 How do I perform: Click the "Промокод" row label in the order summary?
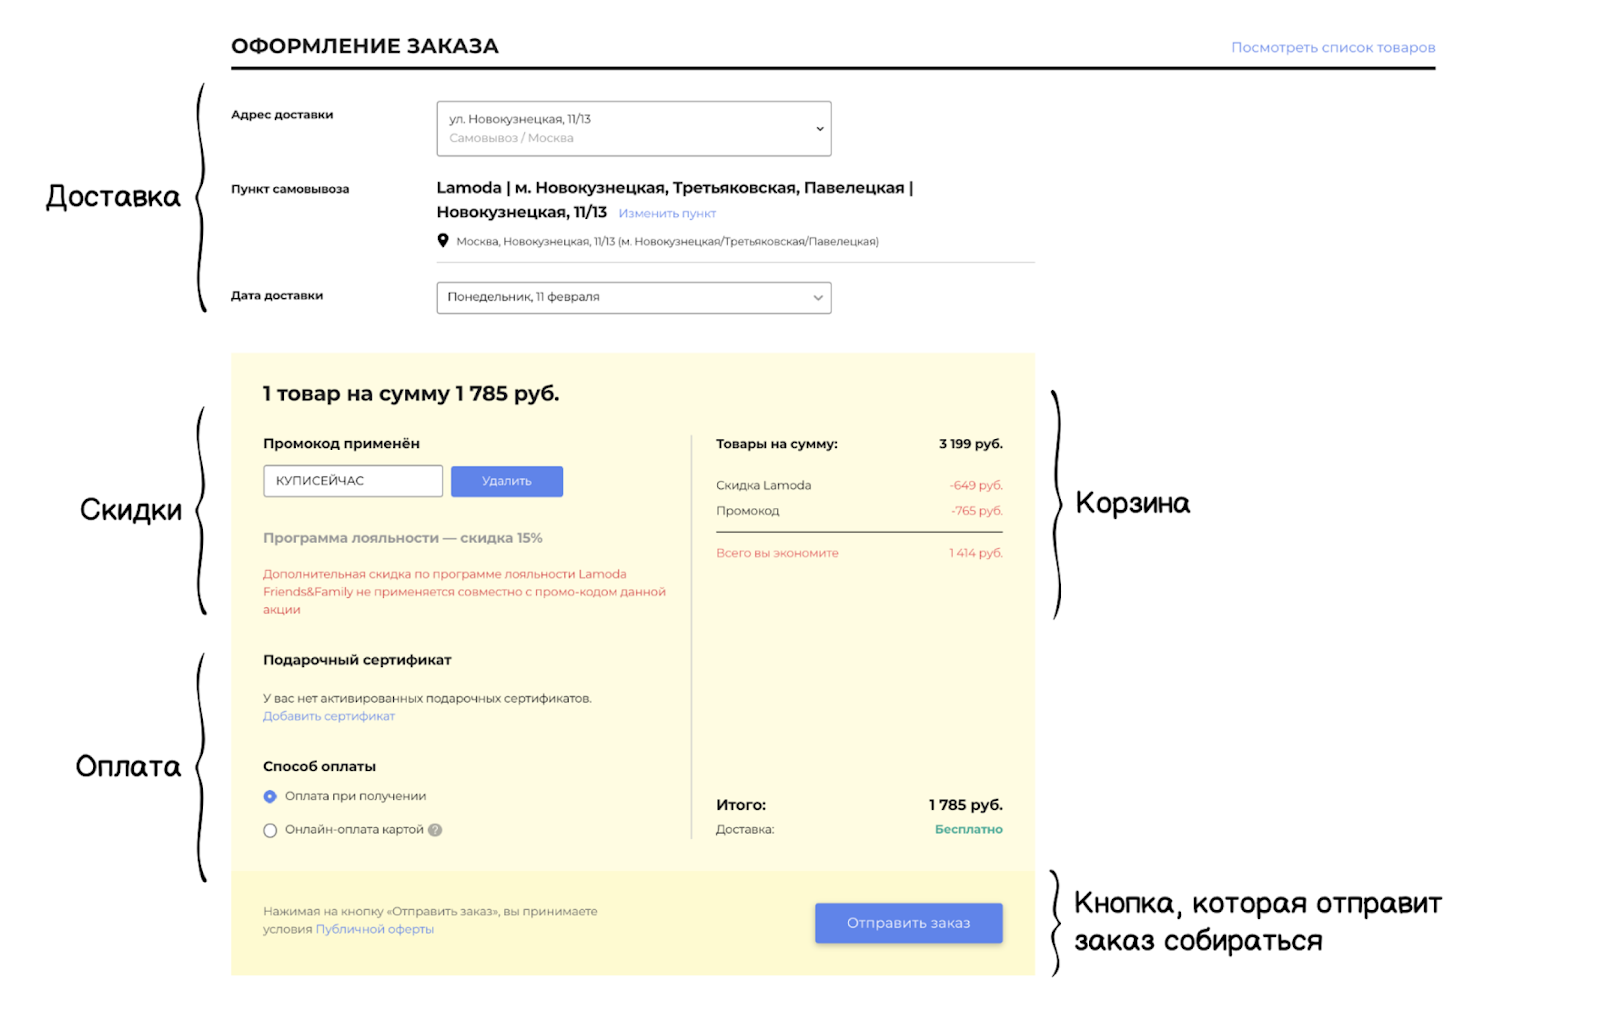coord(748,511)
